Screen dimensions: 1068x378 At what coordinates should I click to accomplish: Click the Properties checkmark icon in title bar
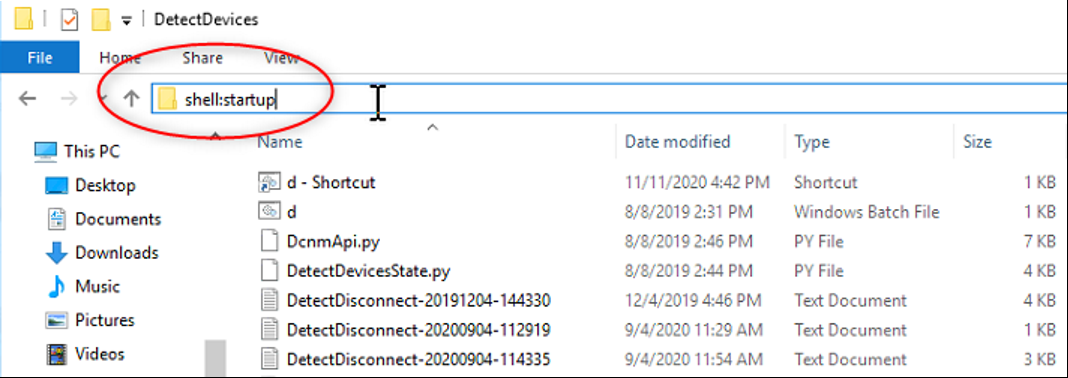tap(69, 19)
